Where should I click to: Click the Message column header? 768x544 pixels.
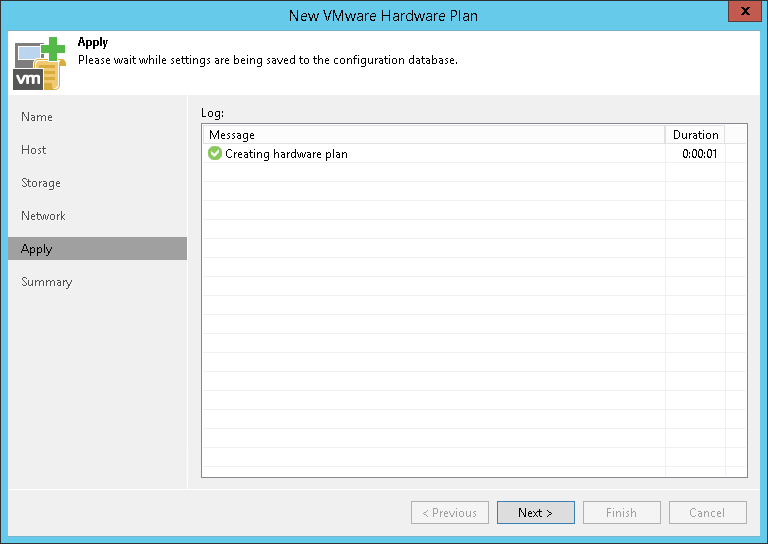[x=434, y=135]
